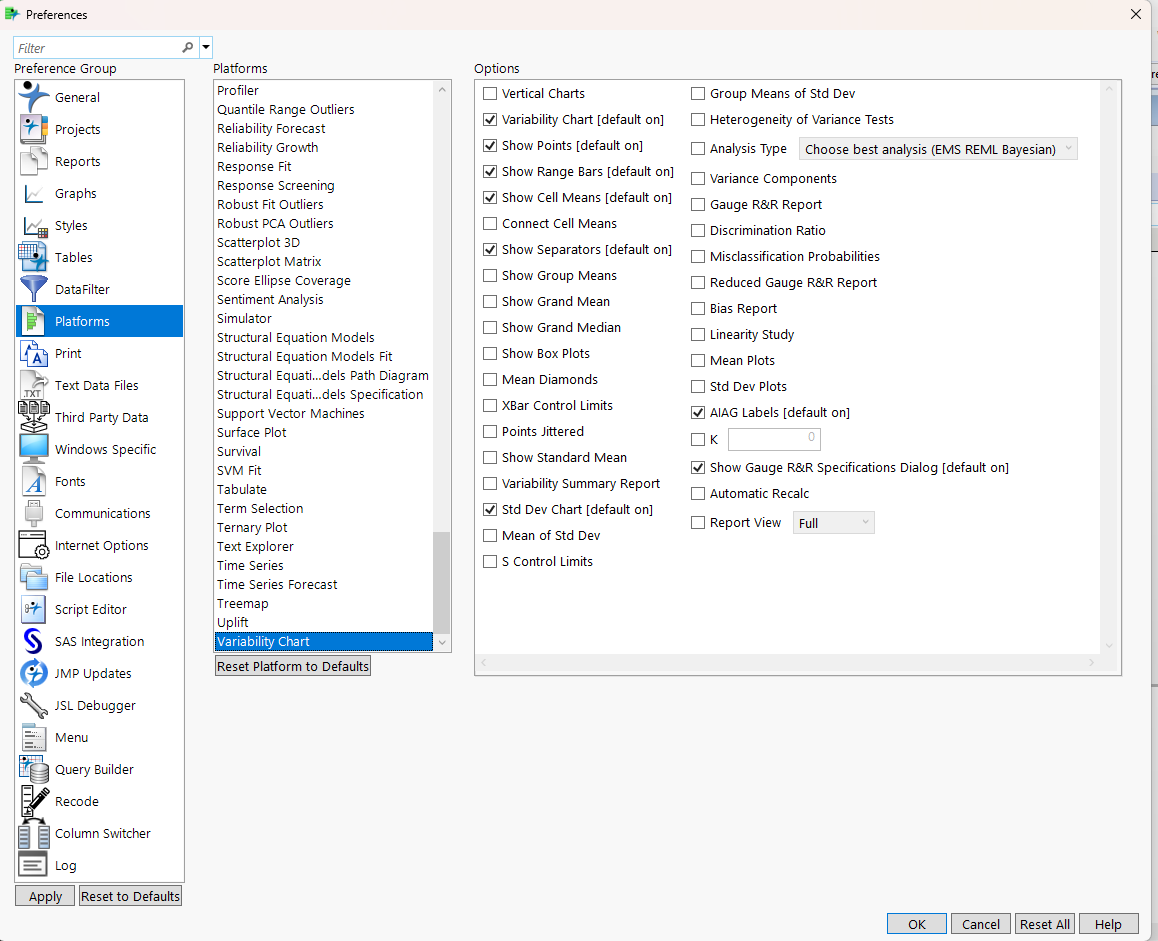This screenshot has width=1158, height=941.
Task: Open the JMP Updates preferences icon
Action: pyautogui.click(x=33, y=673)
